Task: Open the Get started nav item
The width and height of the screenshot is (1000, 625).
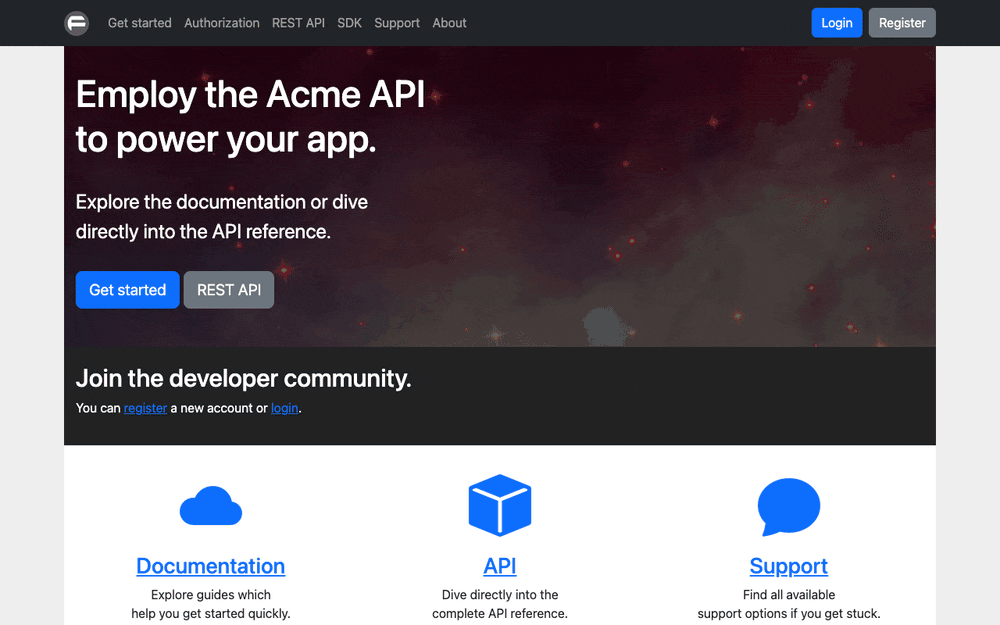Action: 140,23
